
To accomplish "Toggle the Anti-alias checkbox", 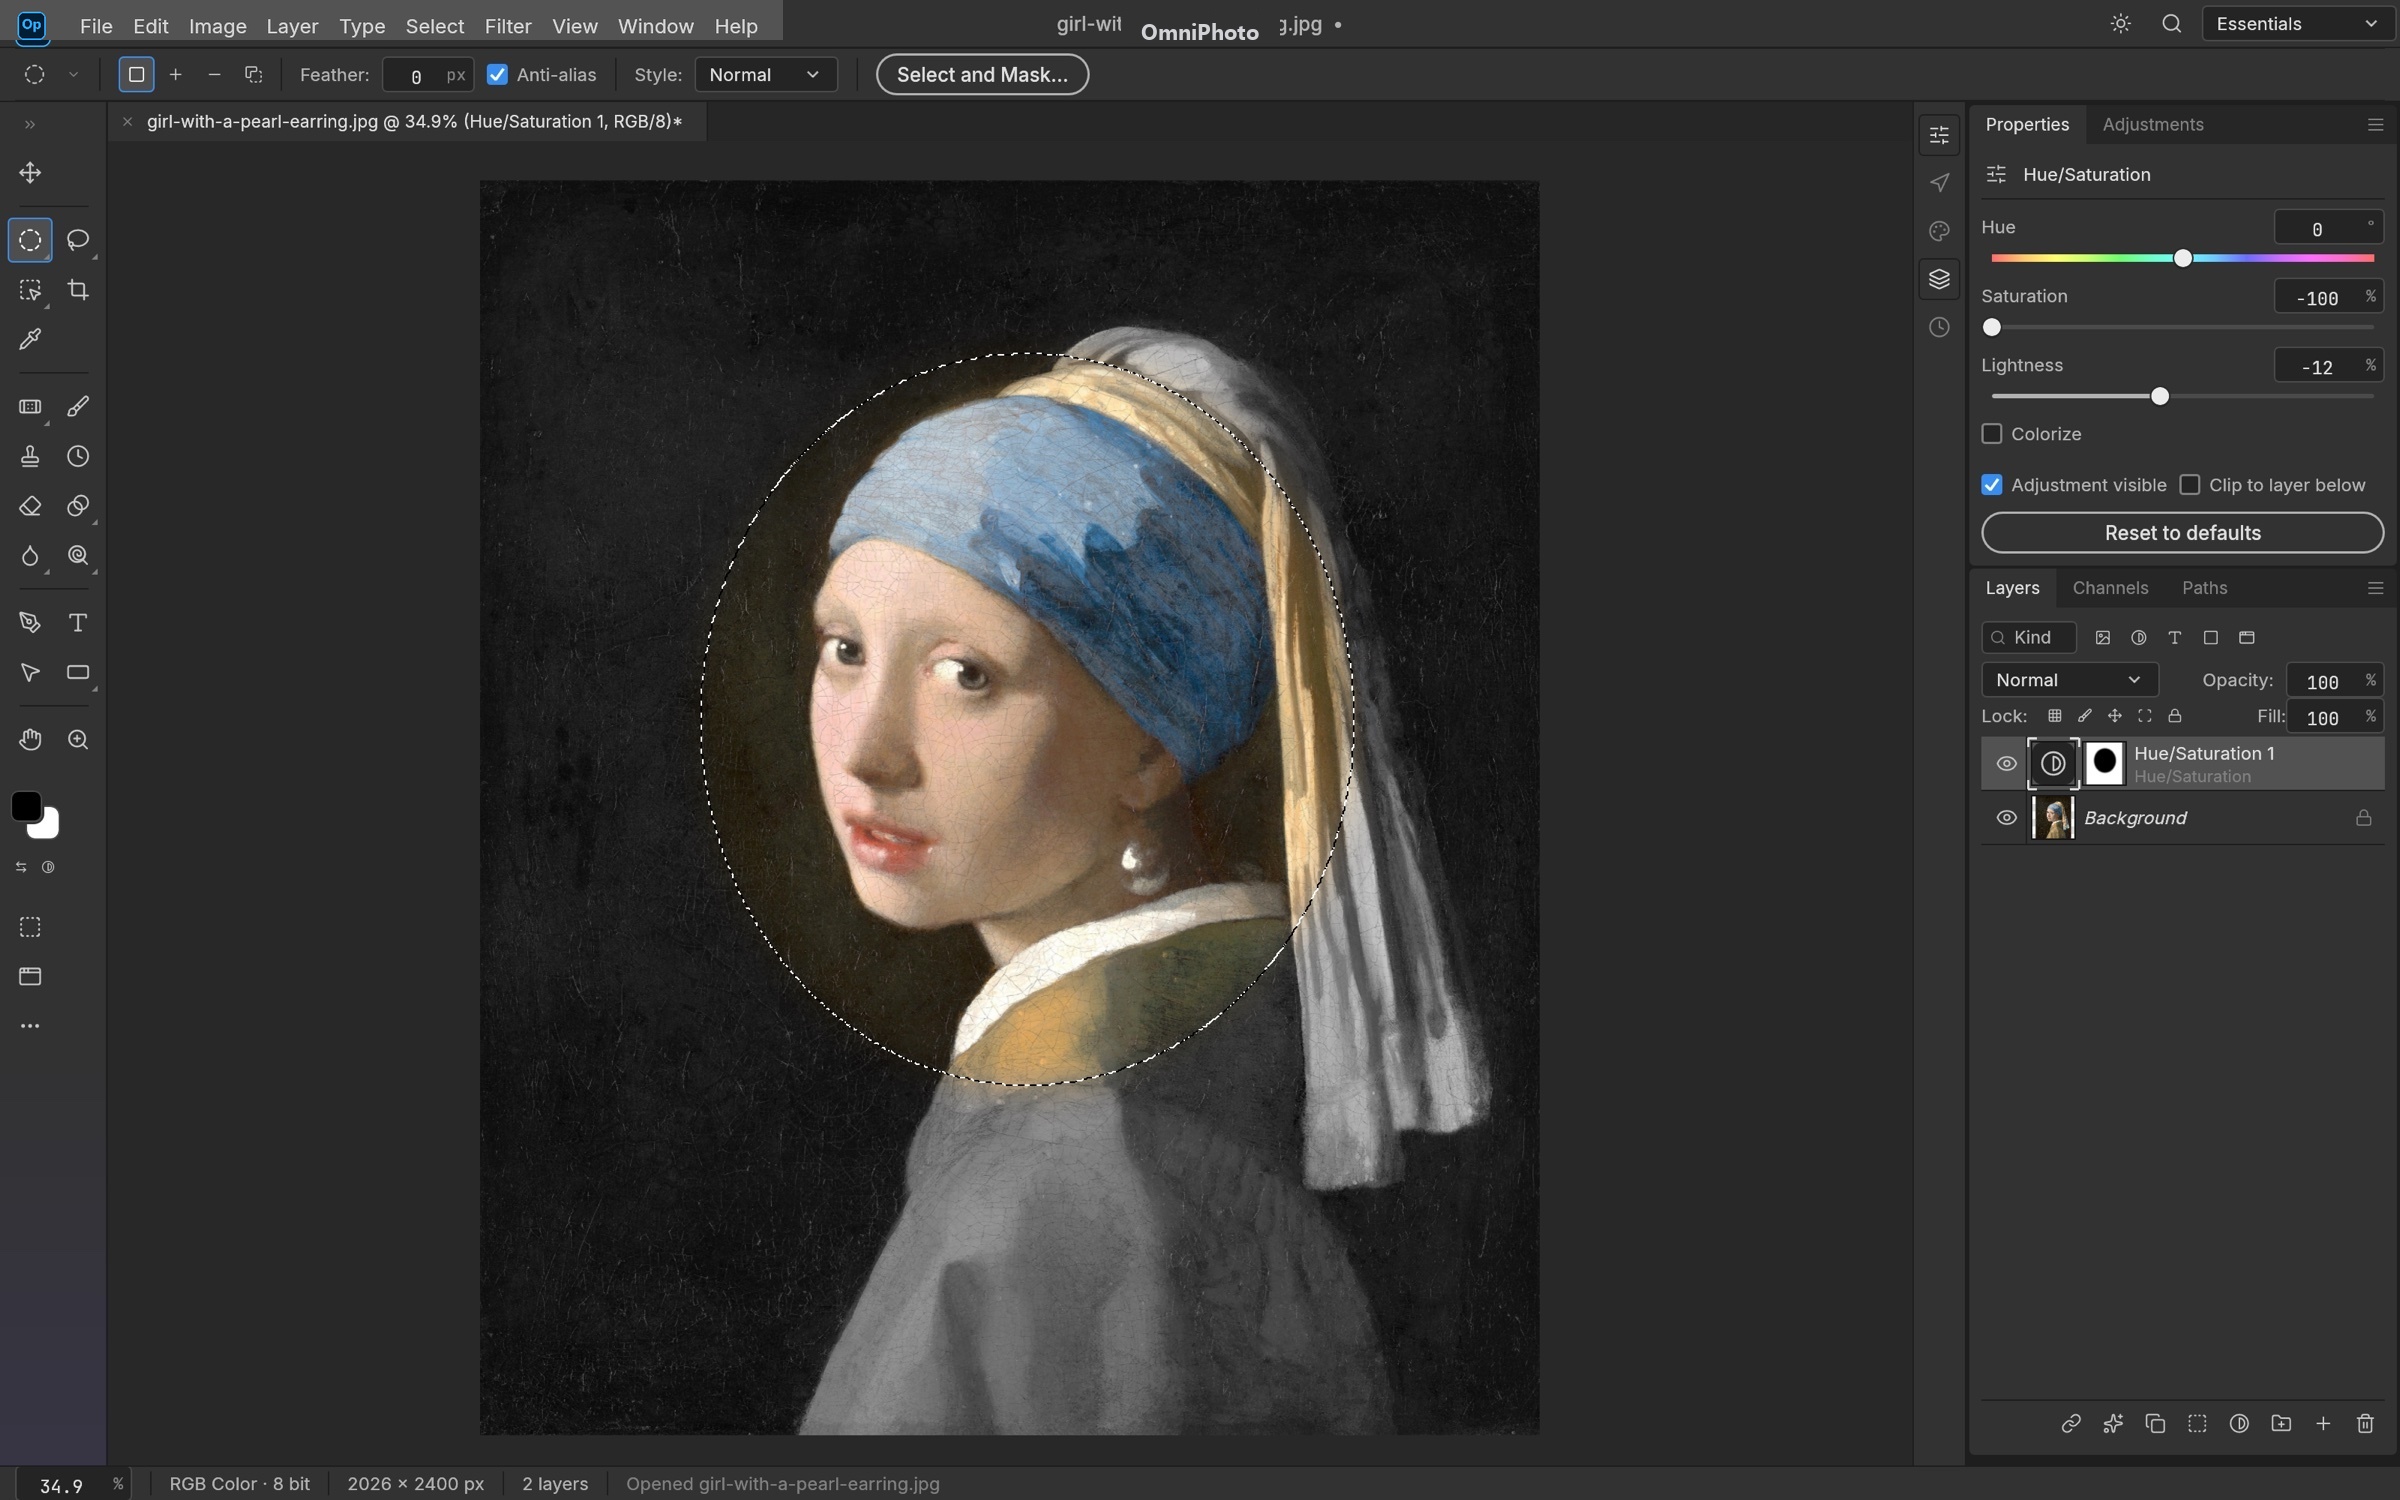I will [x=497, y=75].
